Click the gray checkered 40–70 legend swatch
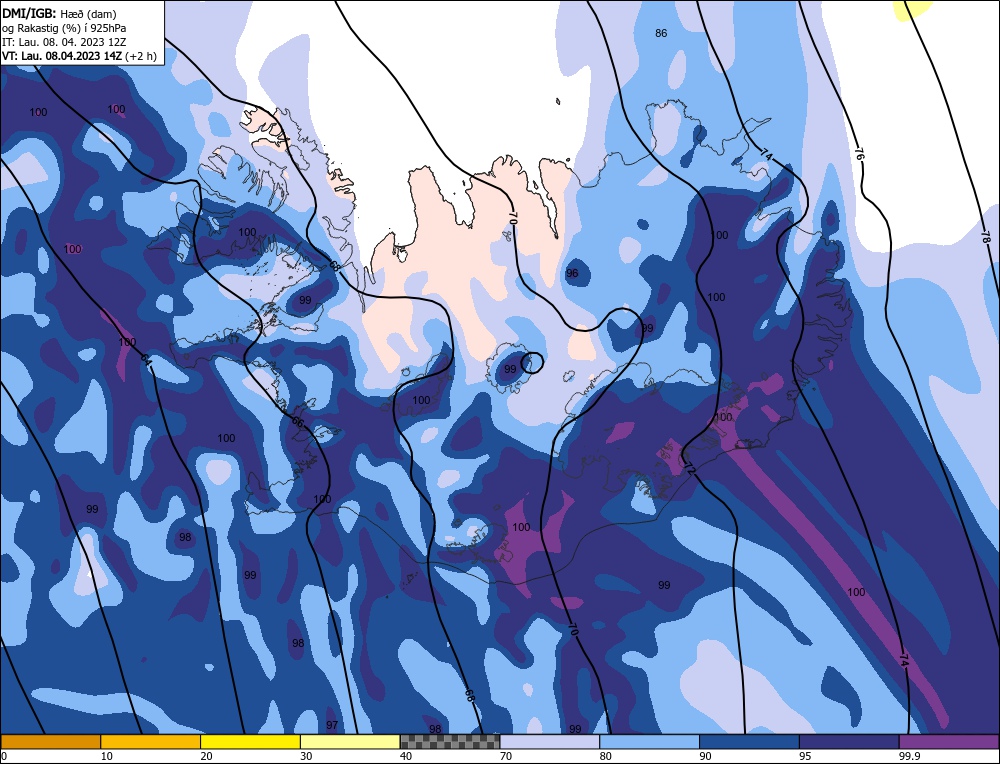Image resolution: width=1000 pixels, height=764 pixels. click(450, 741)
